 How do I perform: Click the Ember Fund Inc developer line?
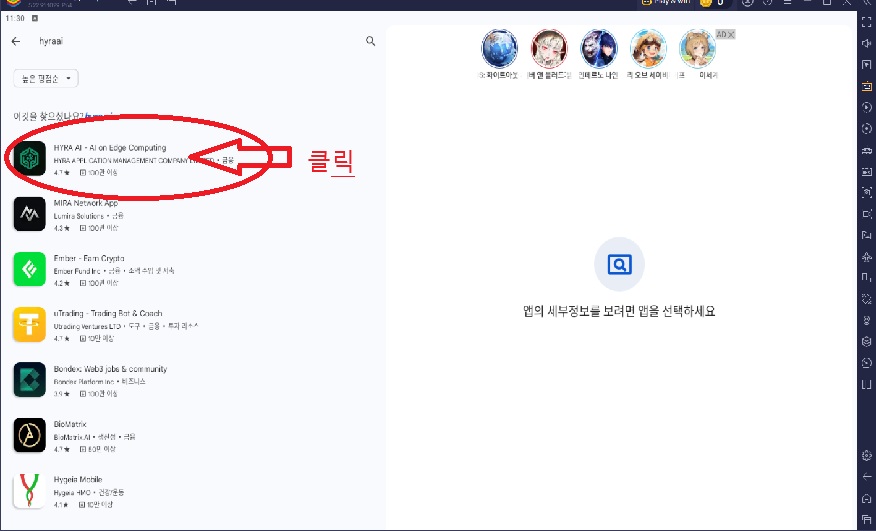click(114, 271)
